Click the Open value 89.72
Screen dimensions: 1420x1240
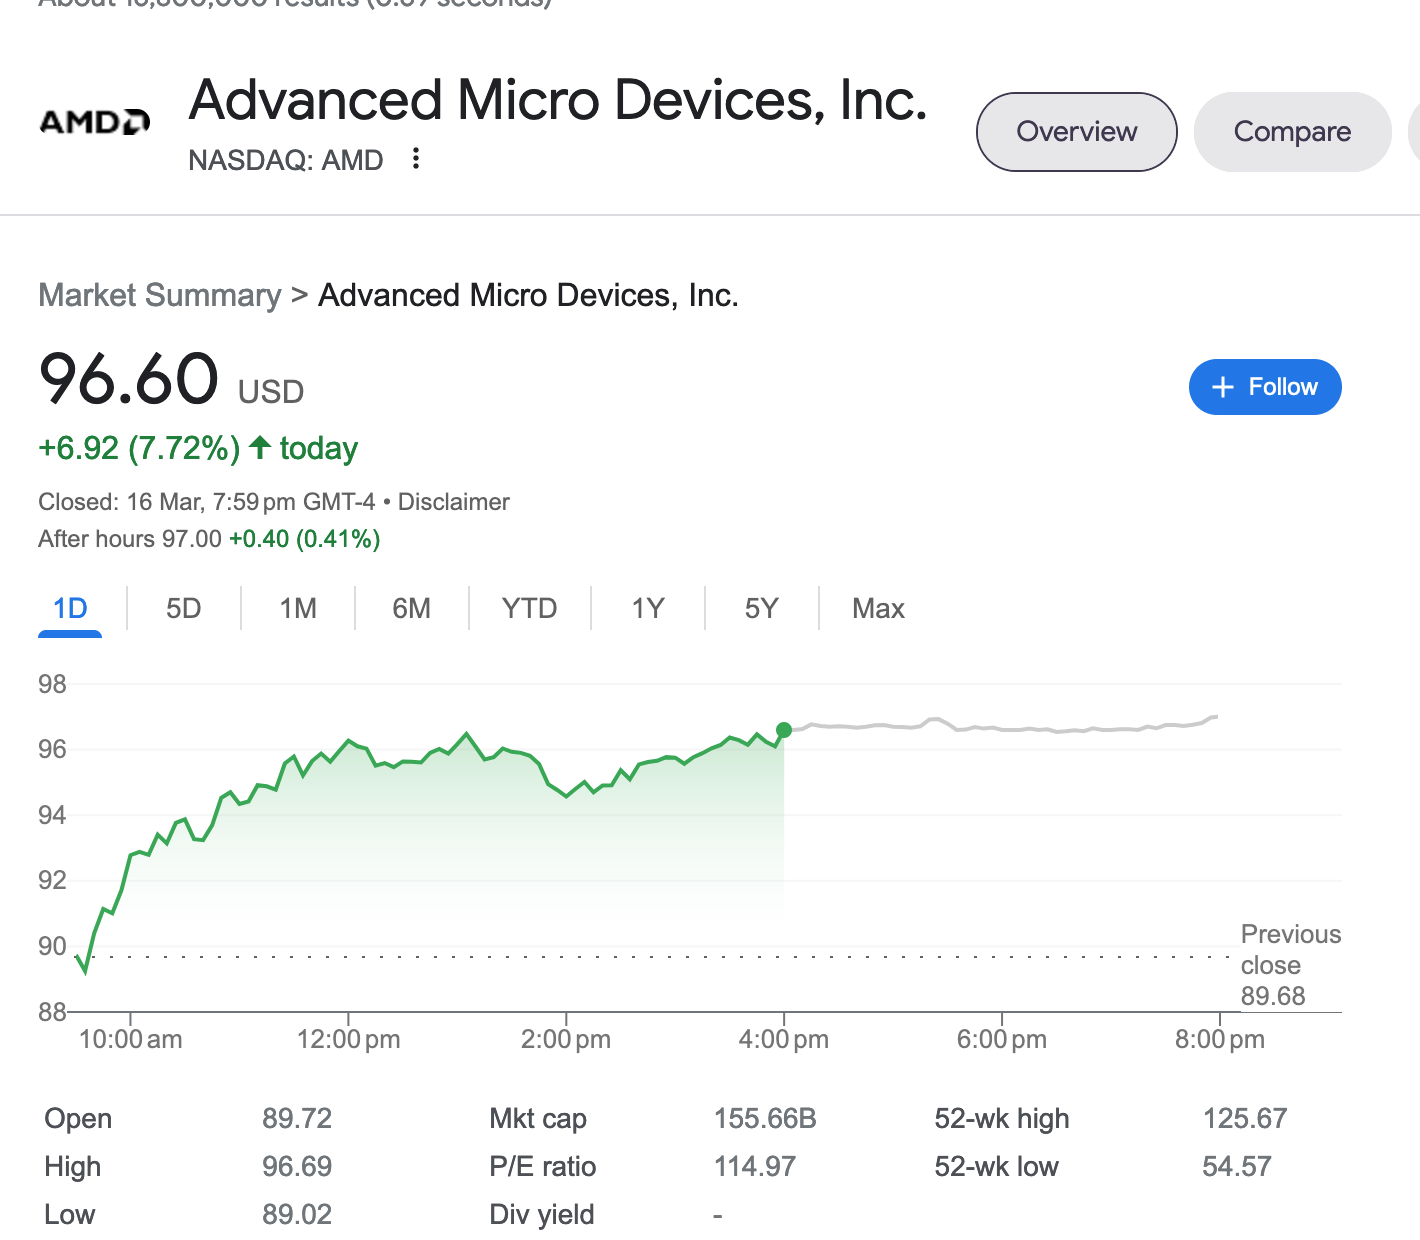(297, 1118)
